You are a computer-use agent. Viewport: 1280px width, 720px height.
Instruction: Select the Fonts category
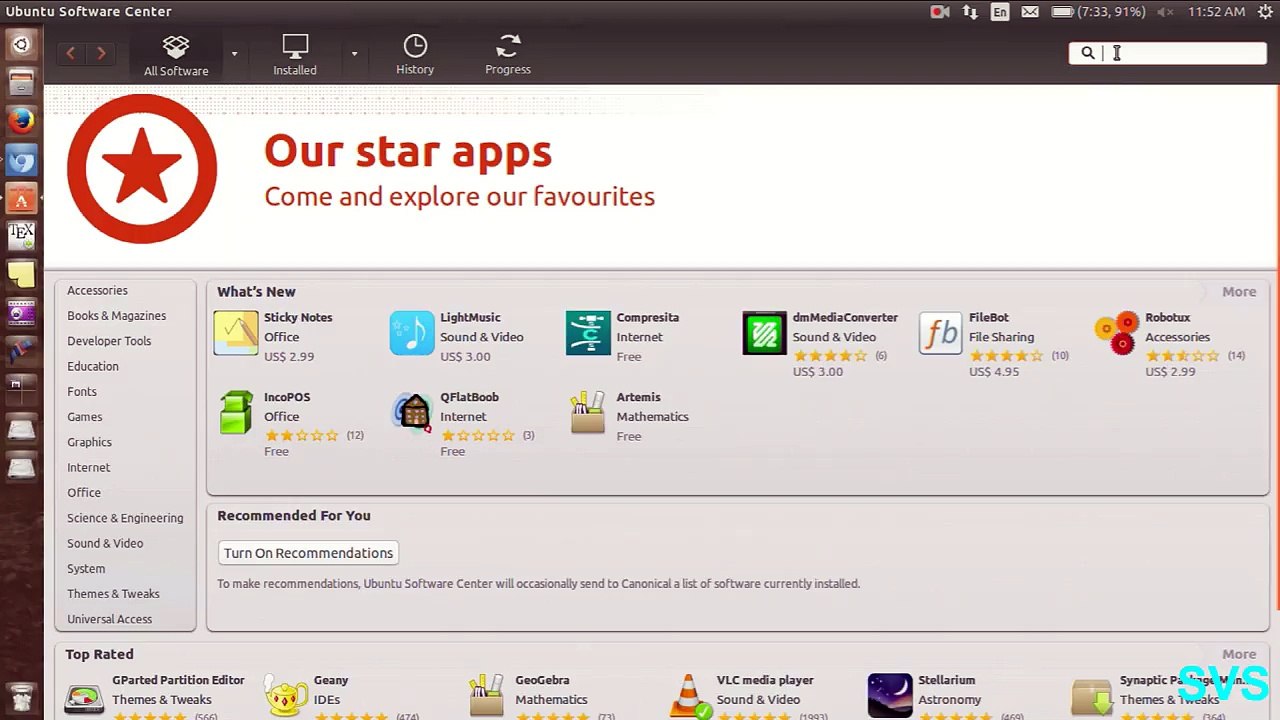(x=82, y=392)
